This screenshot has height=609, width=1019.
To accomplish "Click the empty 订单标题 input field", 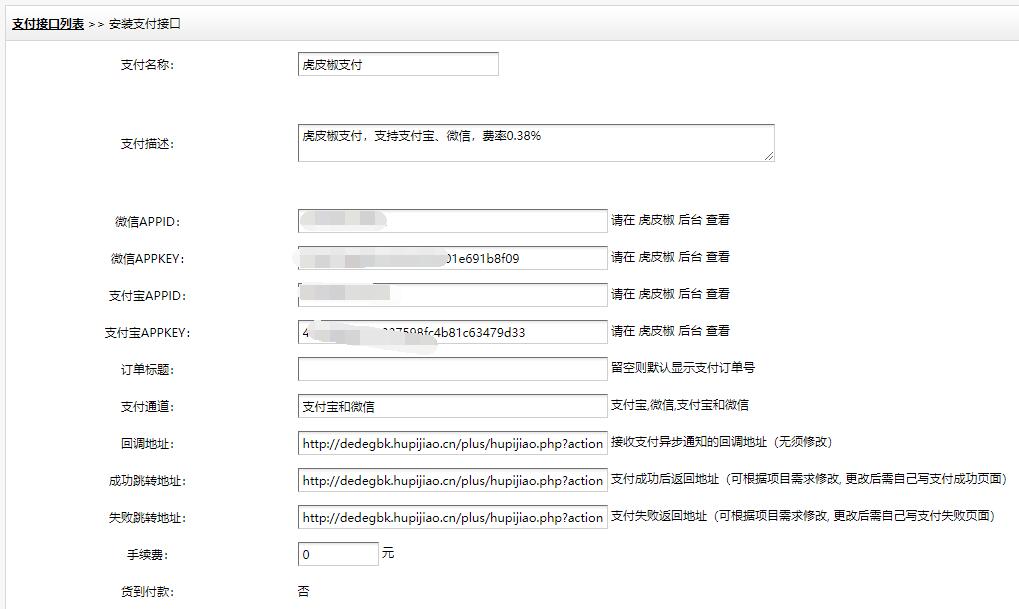I will click(453, 369).
